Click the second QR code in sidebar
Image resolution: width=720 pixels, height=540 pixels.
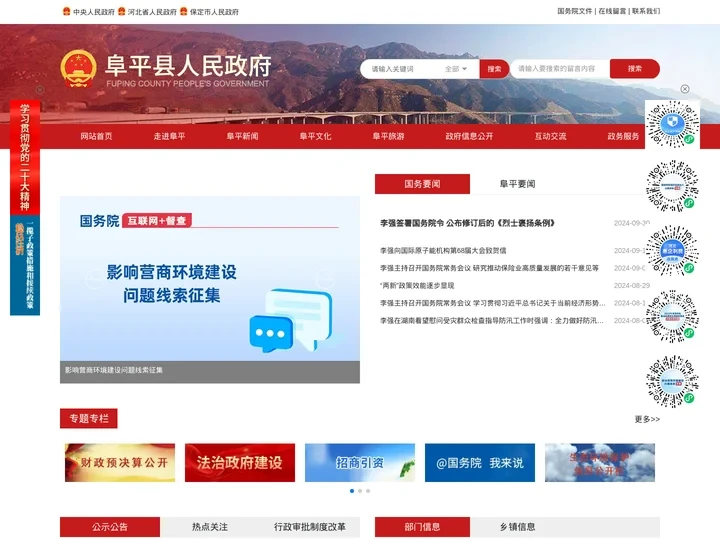672,186
